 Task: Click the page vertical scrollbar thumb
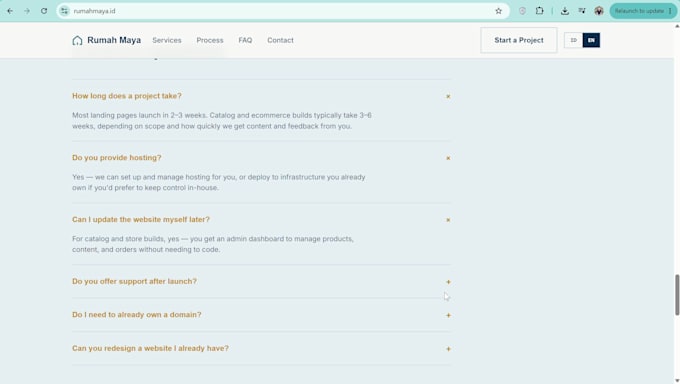click(677, 295)
